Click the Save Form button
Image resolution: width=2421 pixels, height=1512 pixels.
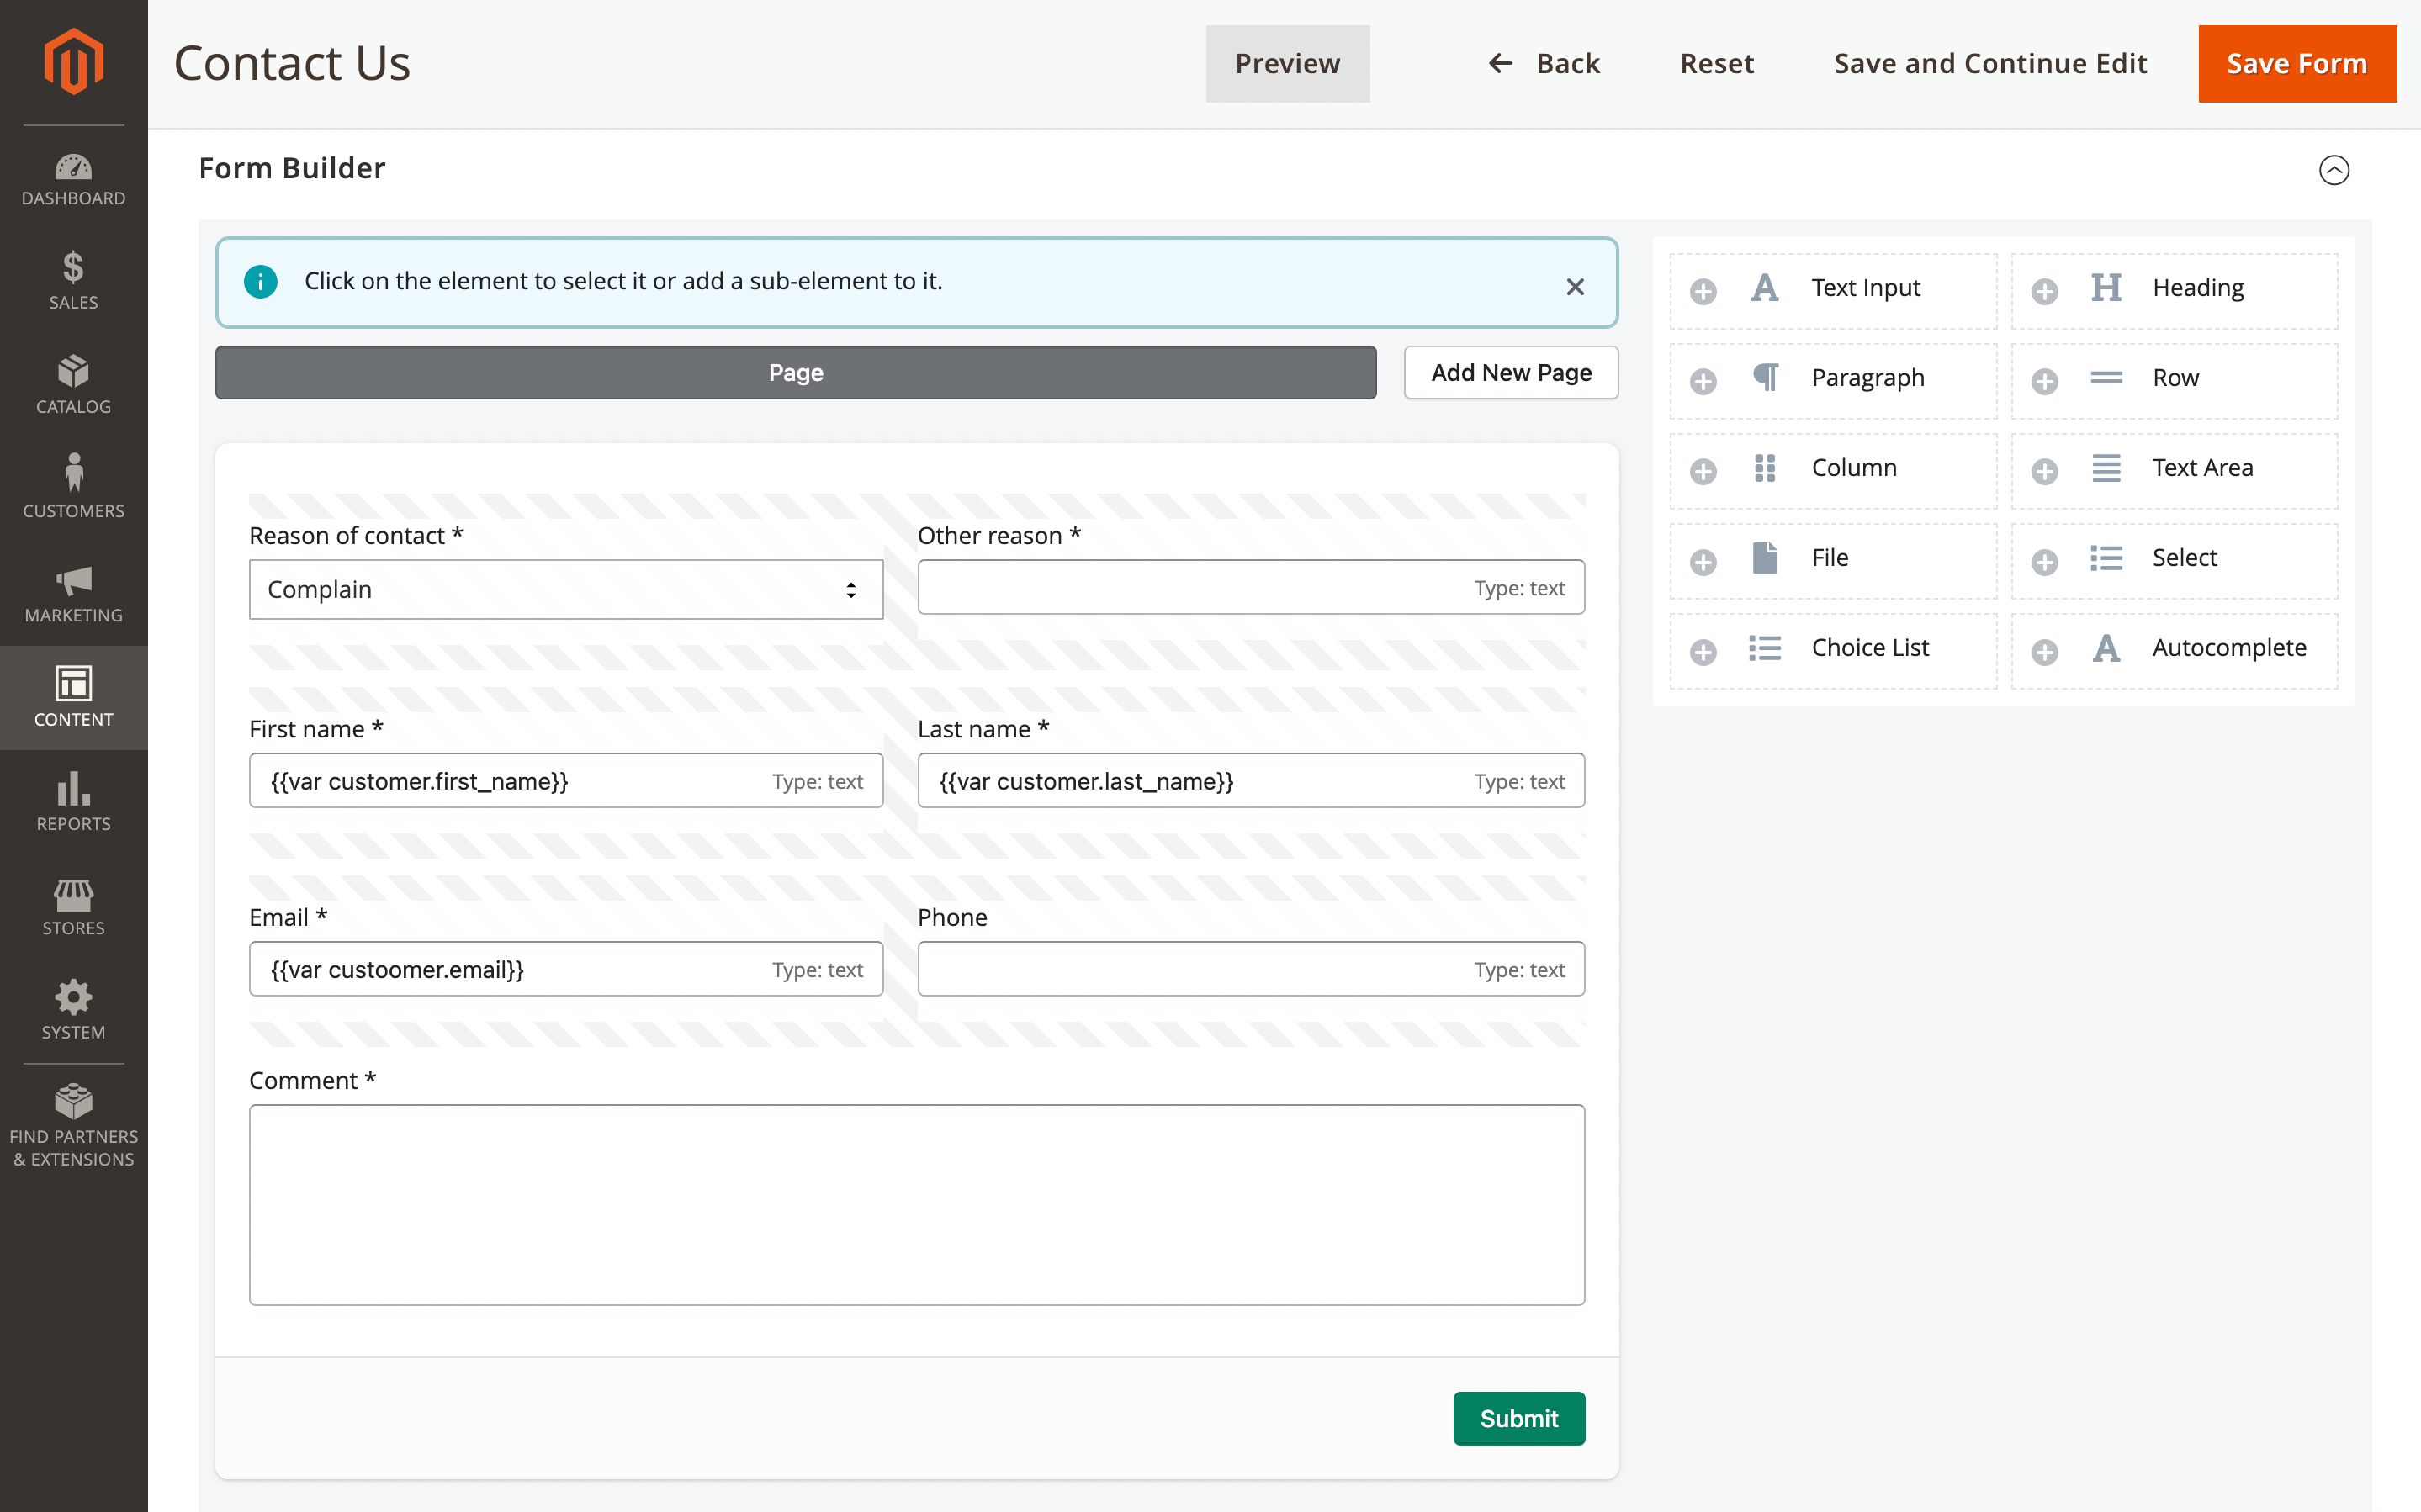(2296, 64)
